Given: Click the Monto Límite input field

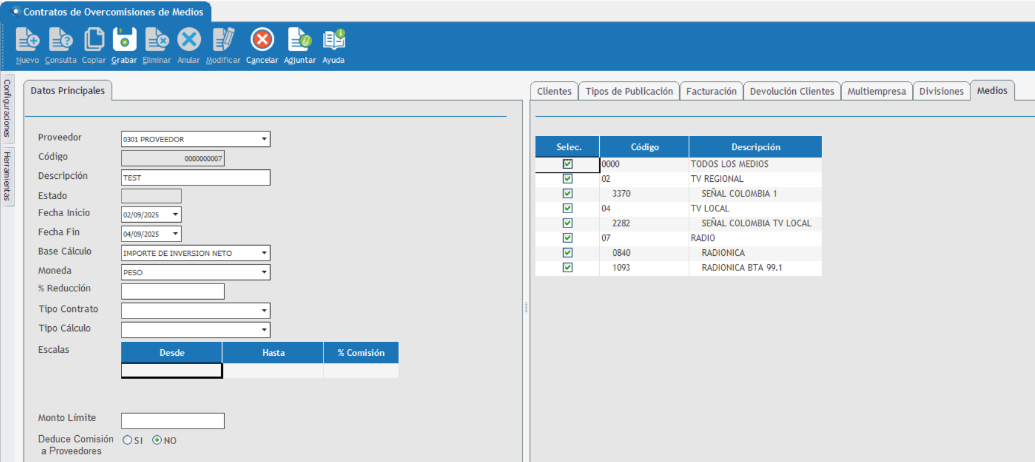Looking at the screenshot, I should (x=172, y=420).
